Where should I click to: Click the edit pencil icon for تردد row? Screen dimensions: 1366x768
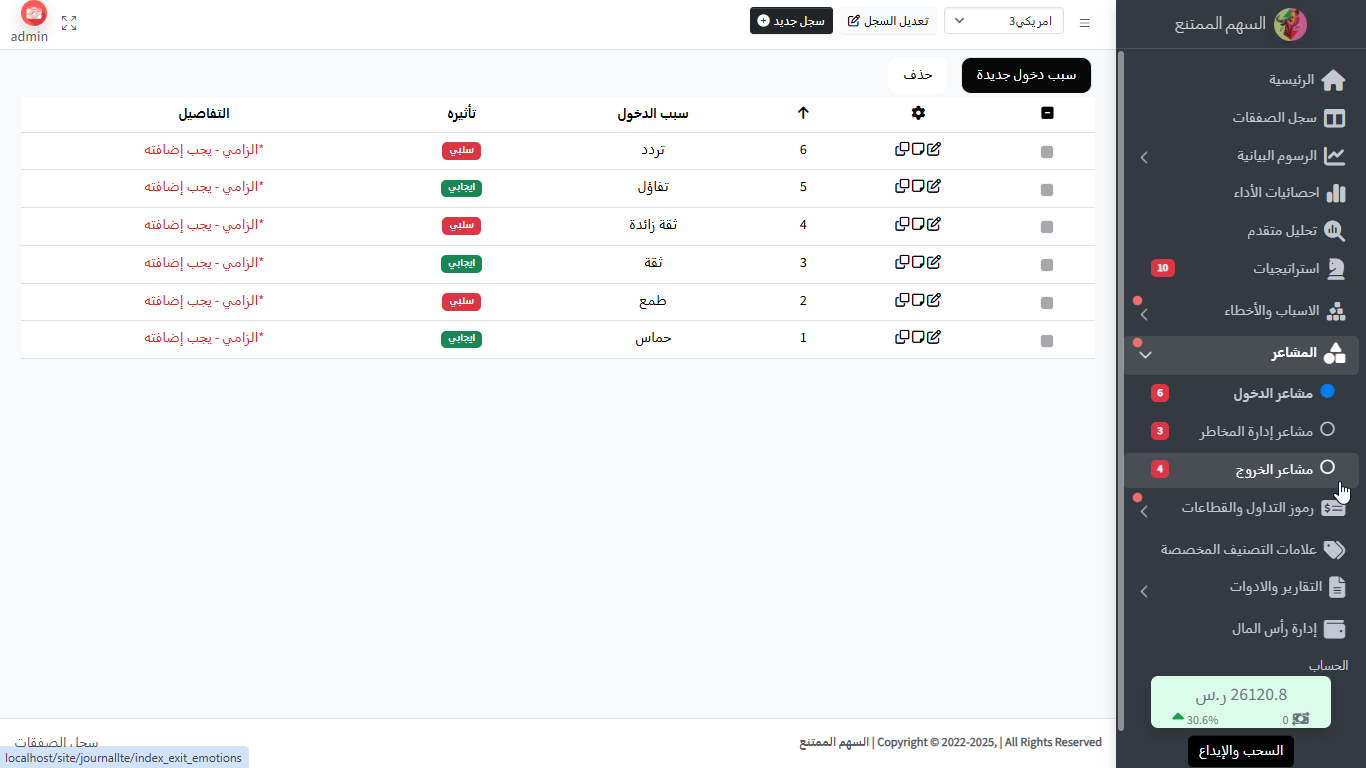click(934, 149)
